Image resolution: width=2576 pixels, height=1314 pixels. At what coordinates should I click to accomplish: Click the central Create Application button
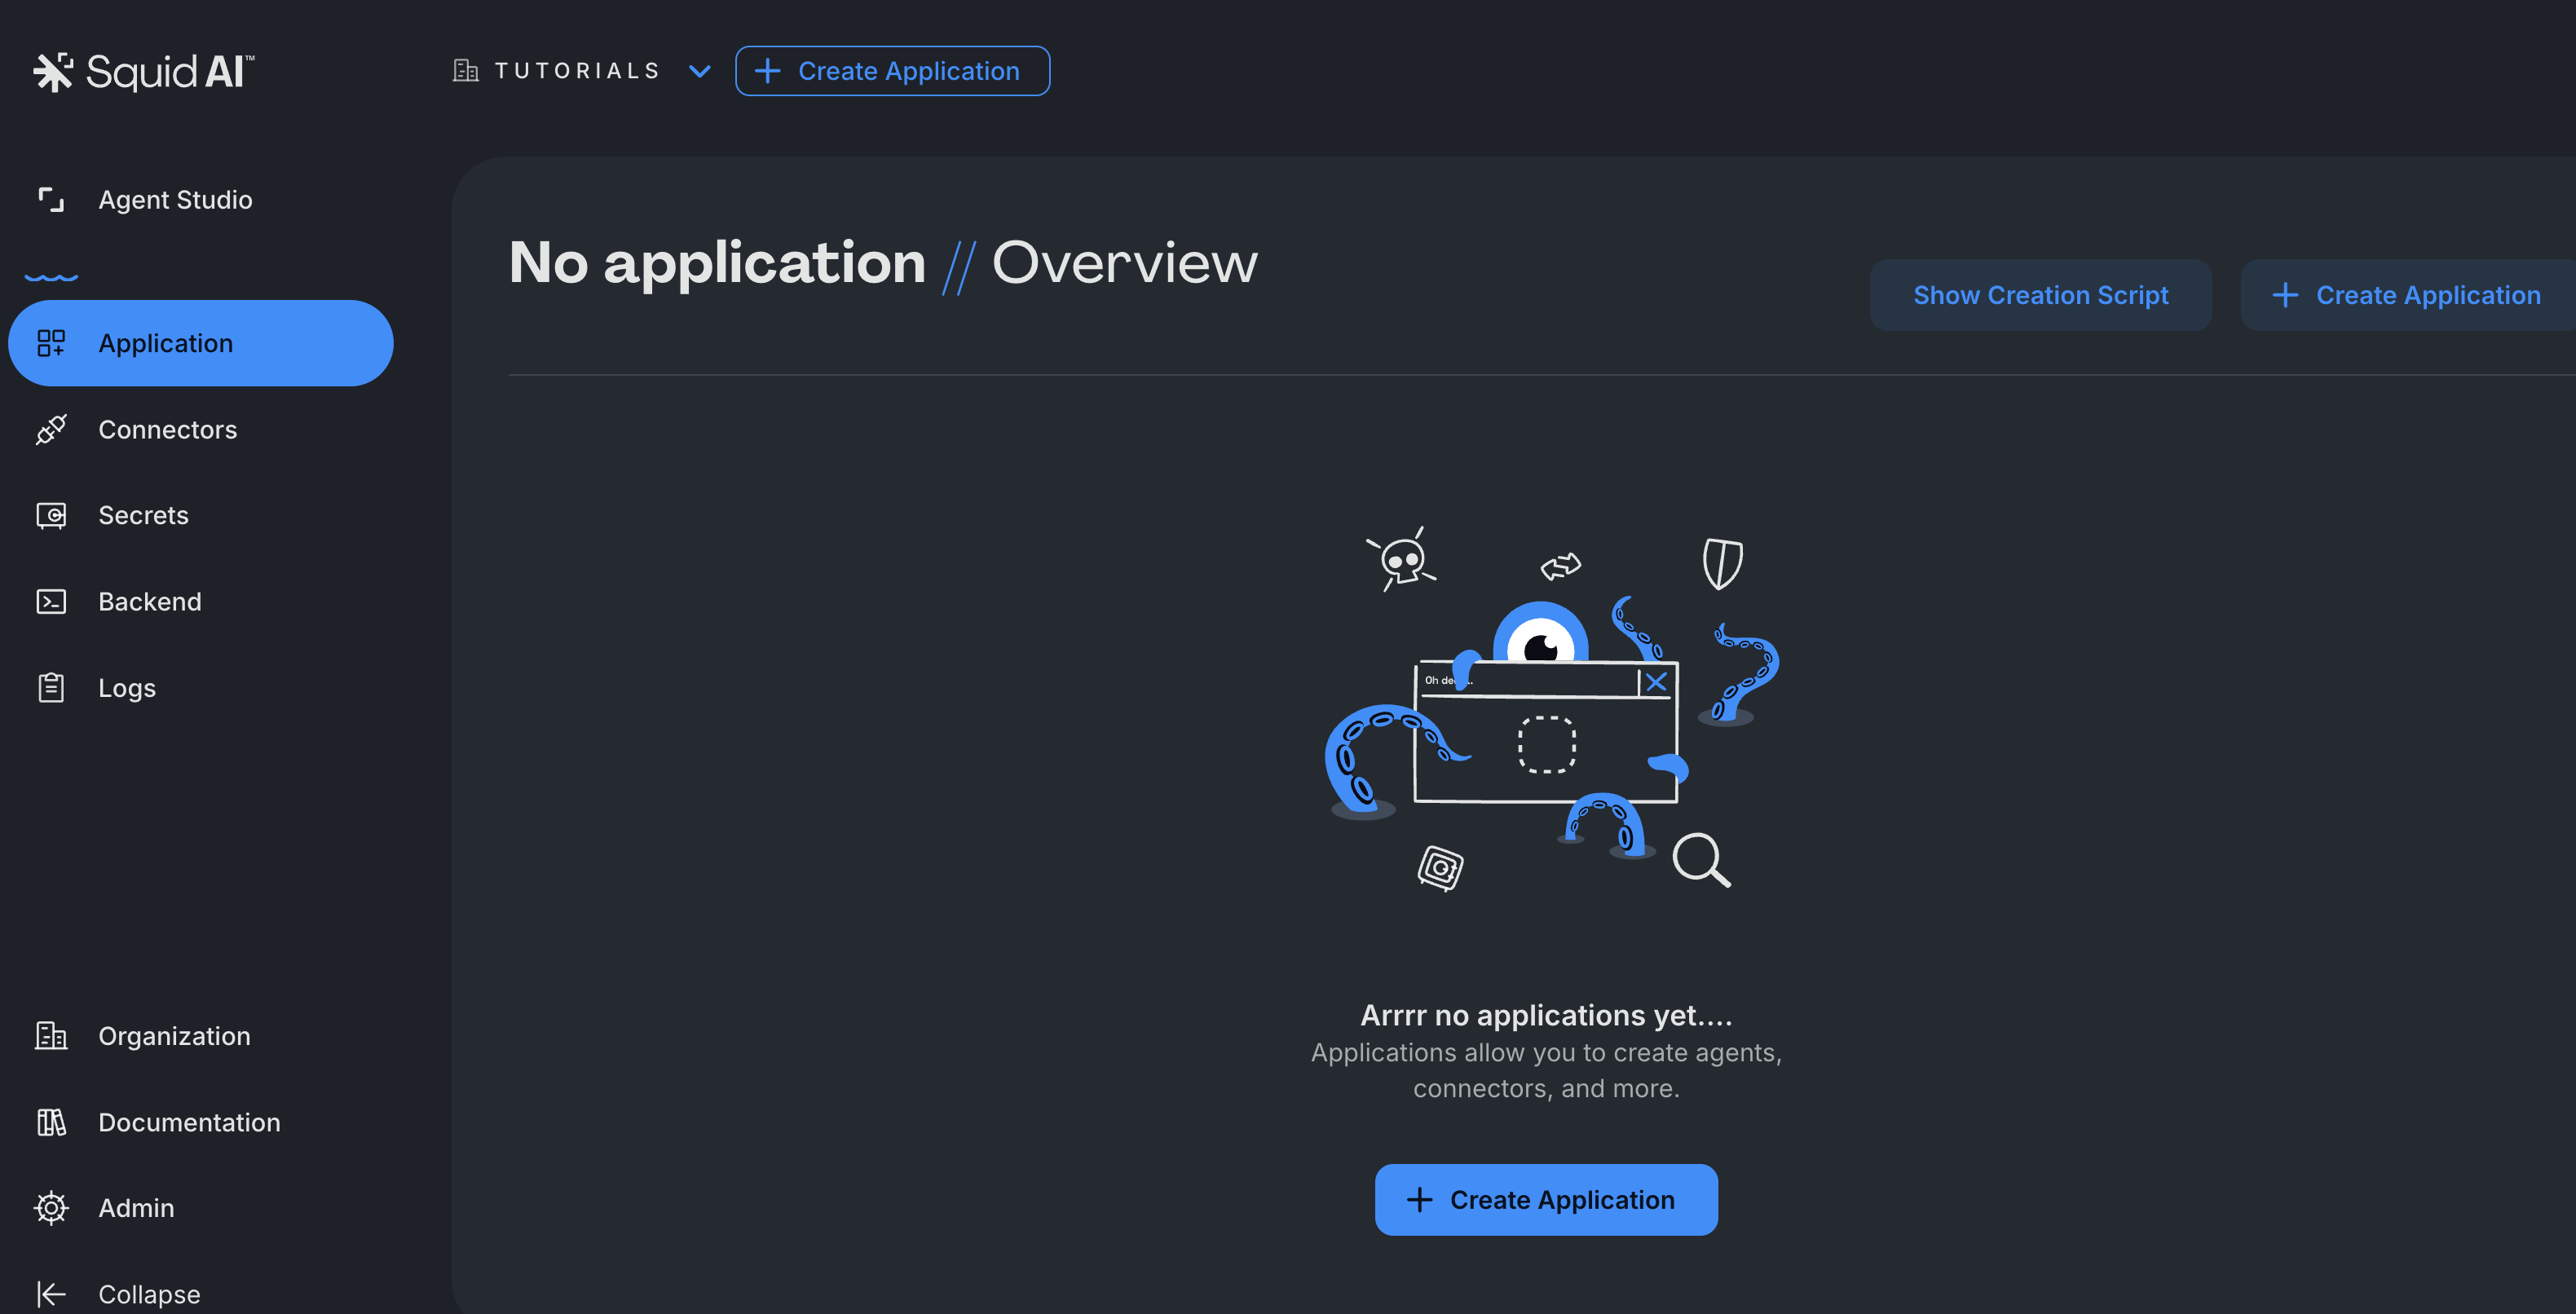pos(1546,1199)
